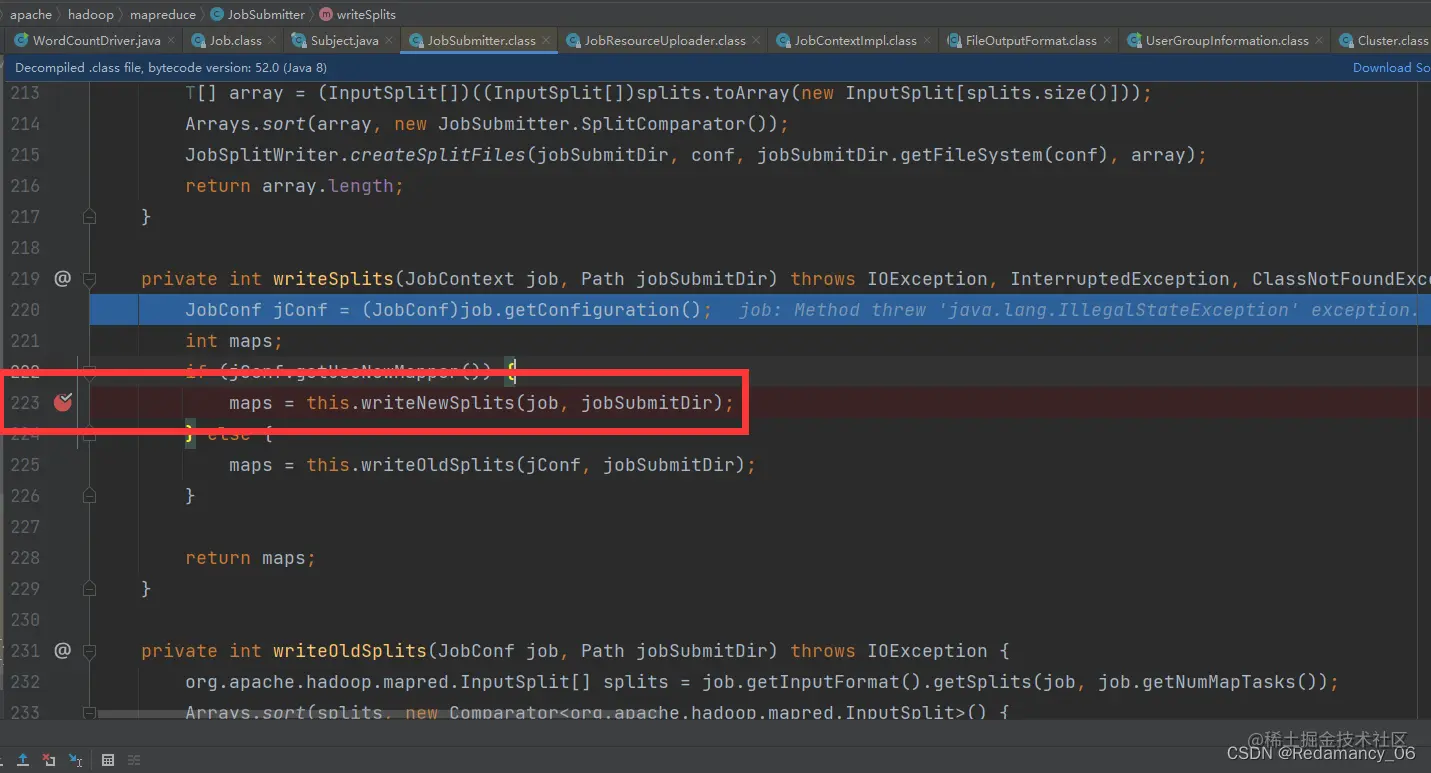The height and width of the screenshot is (773, 1431).
Task: Select the JobSubmitter.class tab
Action: click(x=481, y=41)
